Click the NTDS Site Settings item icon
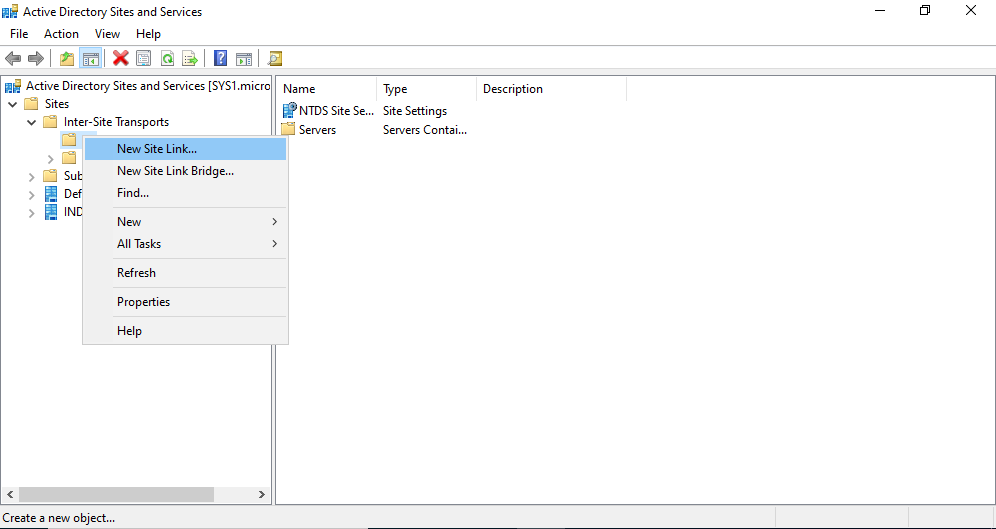 [x=290, y=110]
